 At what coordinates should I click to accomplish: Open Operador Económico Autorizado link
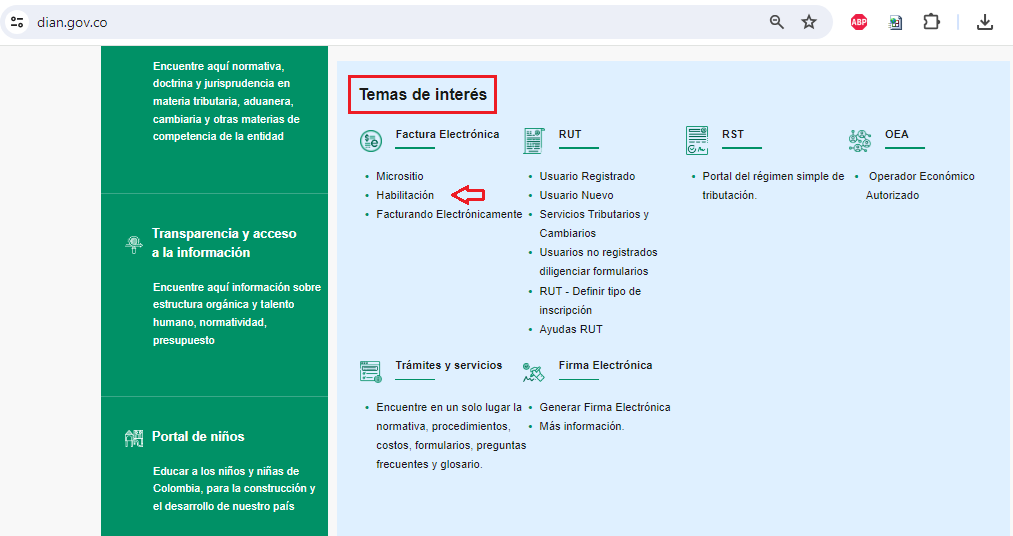coord(920,185)
